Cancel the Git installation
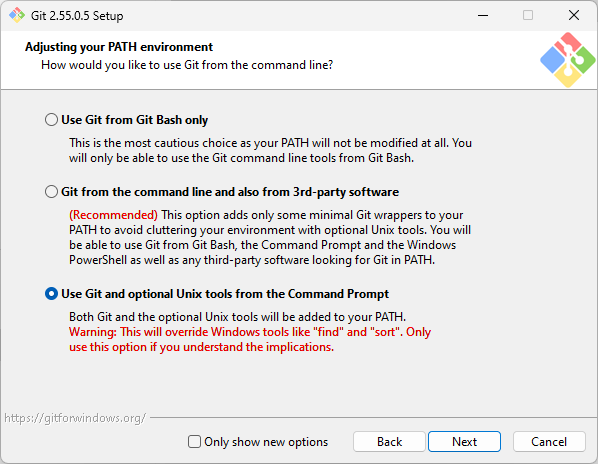Viewport: 598px width, 464px height. point(549,442)
